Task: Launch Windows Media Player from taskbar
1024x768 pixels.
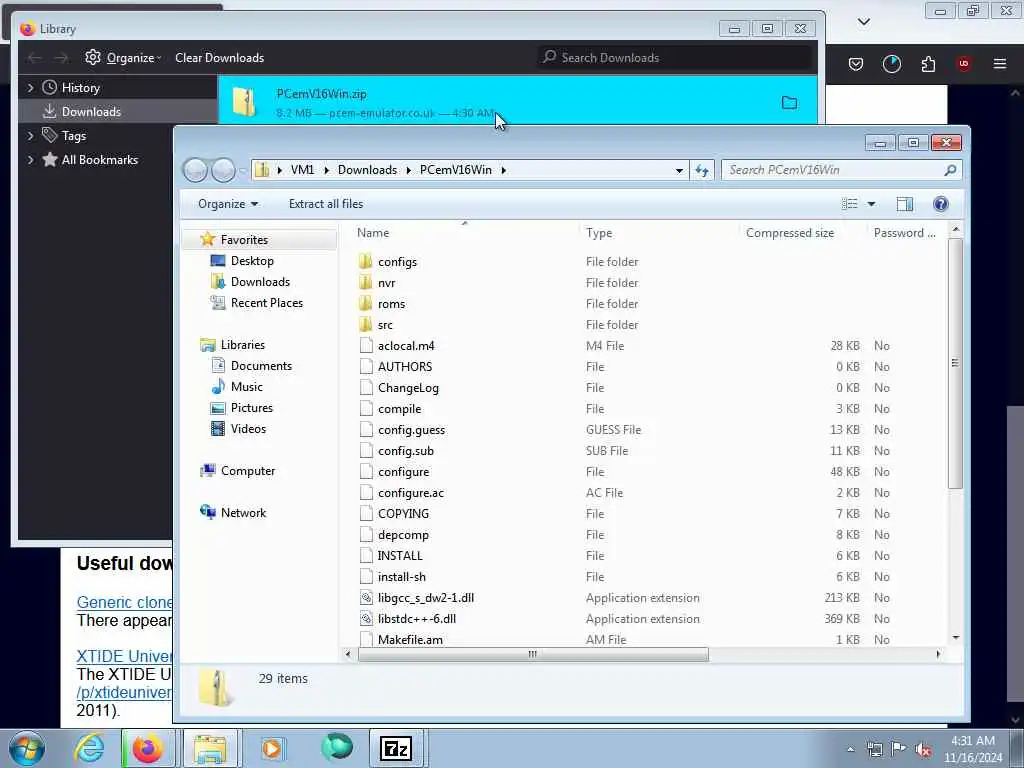Action: [272, 748]
